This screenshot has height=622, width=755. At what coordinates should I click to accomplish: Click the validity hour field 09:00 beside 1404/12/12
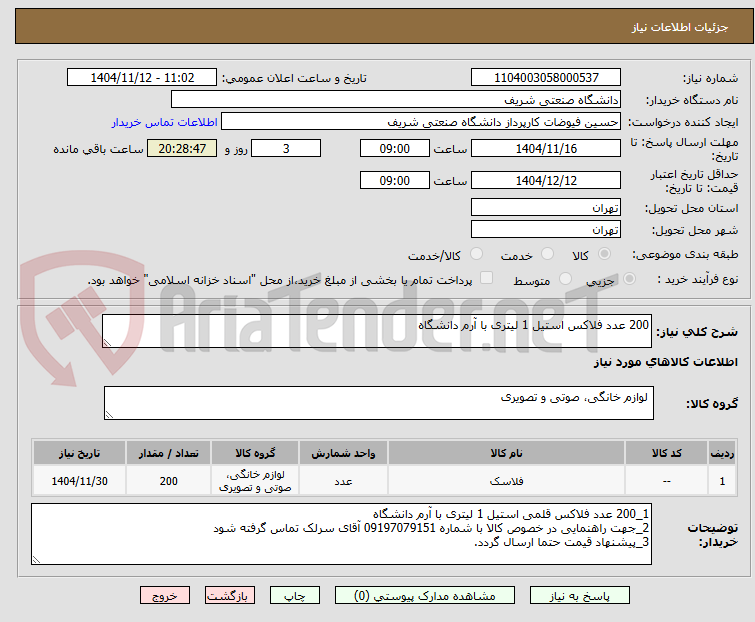[395, 181]
